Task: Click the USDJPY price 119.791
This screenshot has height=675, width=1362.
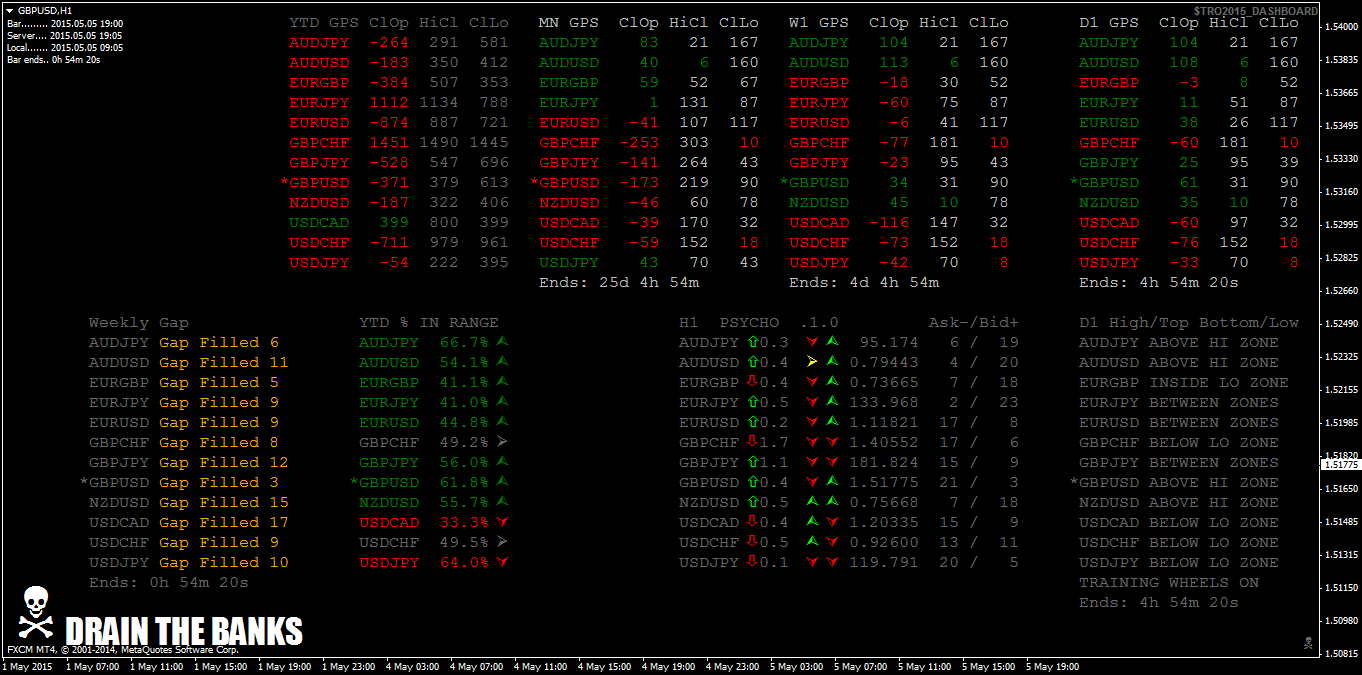Action: coord(884,562)
